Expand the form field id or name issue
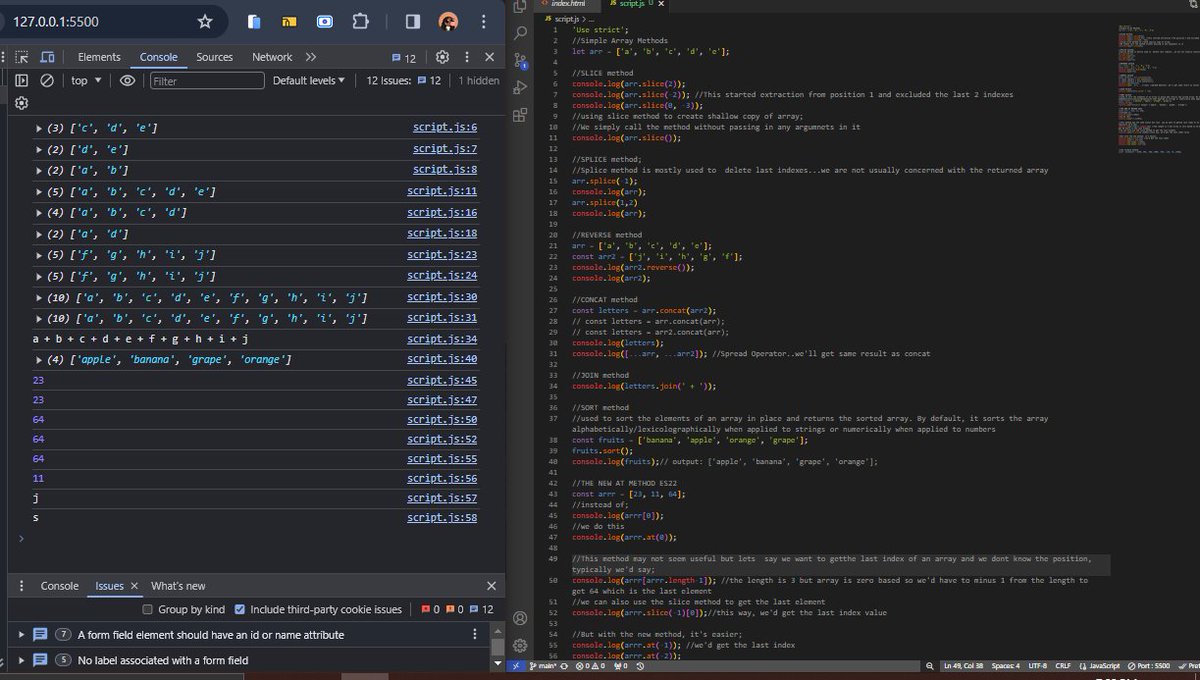Screen dimensions: 1200x680 point(22,634)
